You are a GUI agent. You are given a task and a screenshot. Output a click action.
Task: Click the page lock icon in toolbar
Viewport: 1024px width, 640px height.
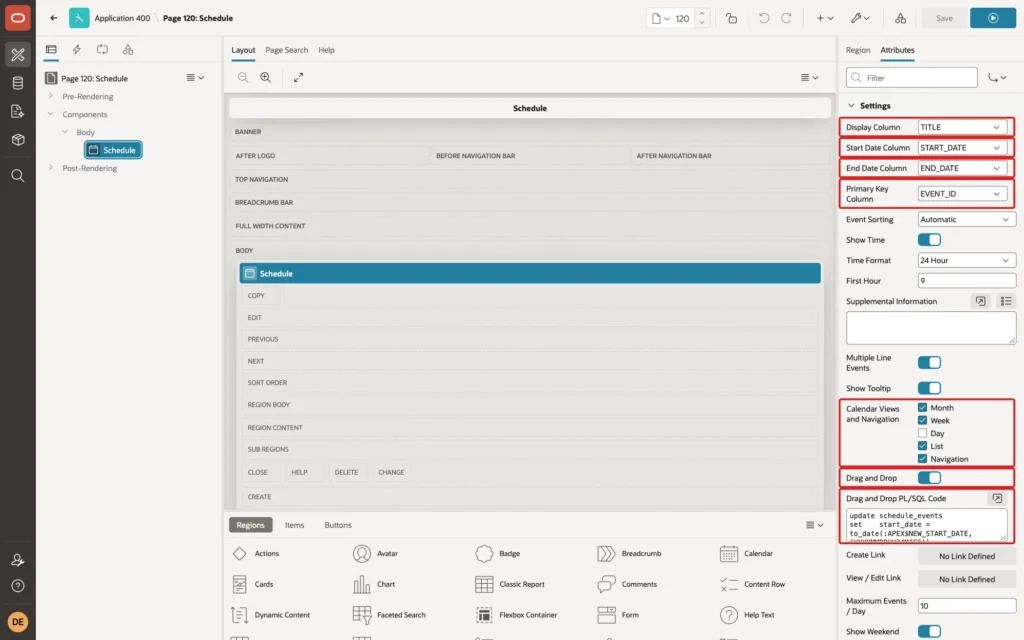pos(731,18)
